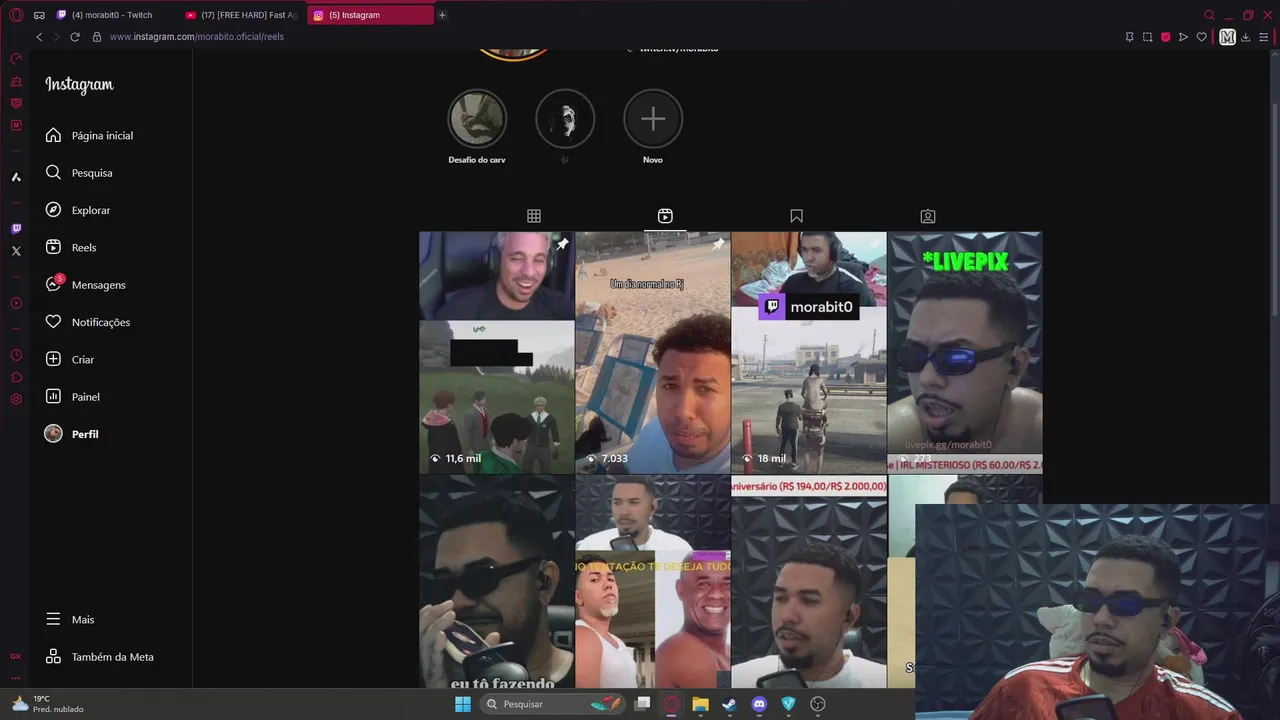1280x720 pixels.
Task: Open Mensagens with unread badge
Action: tap(85, 285)
